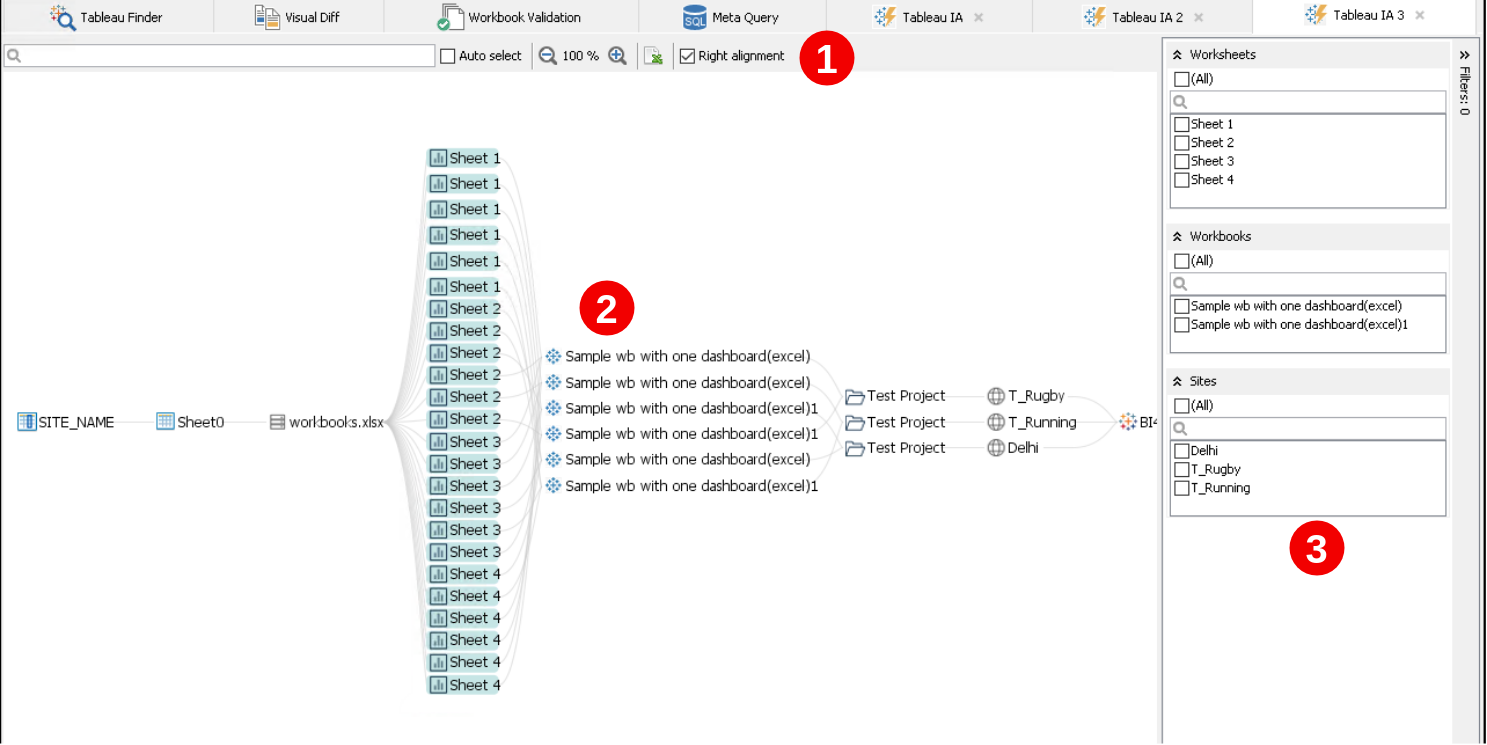Check 'Sample wb with one dashboard(excel)' filter
1487x745 pixels.
click(1181, 306)
